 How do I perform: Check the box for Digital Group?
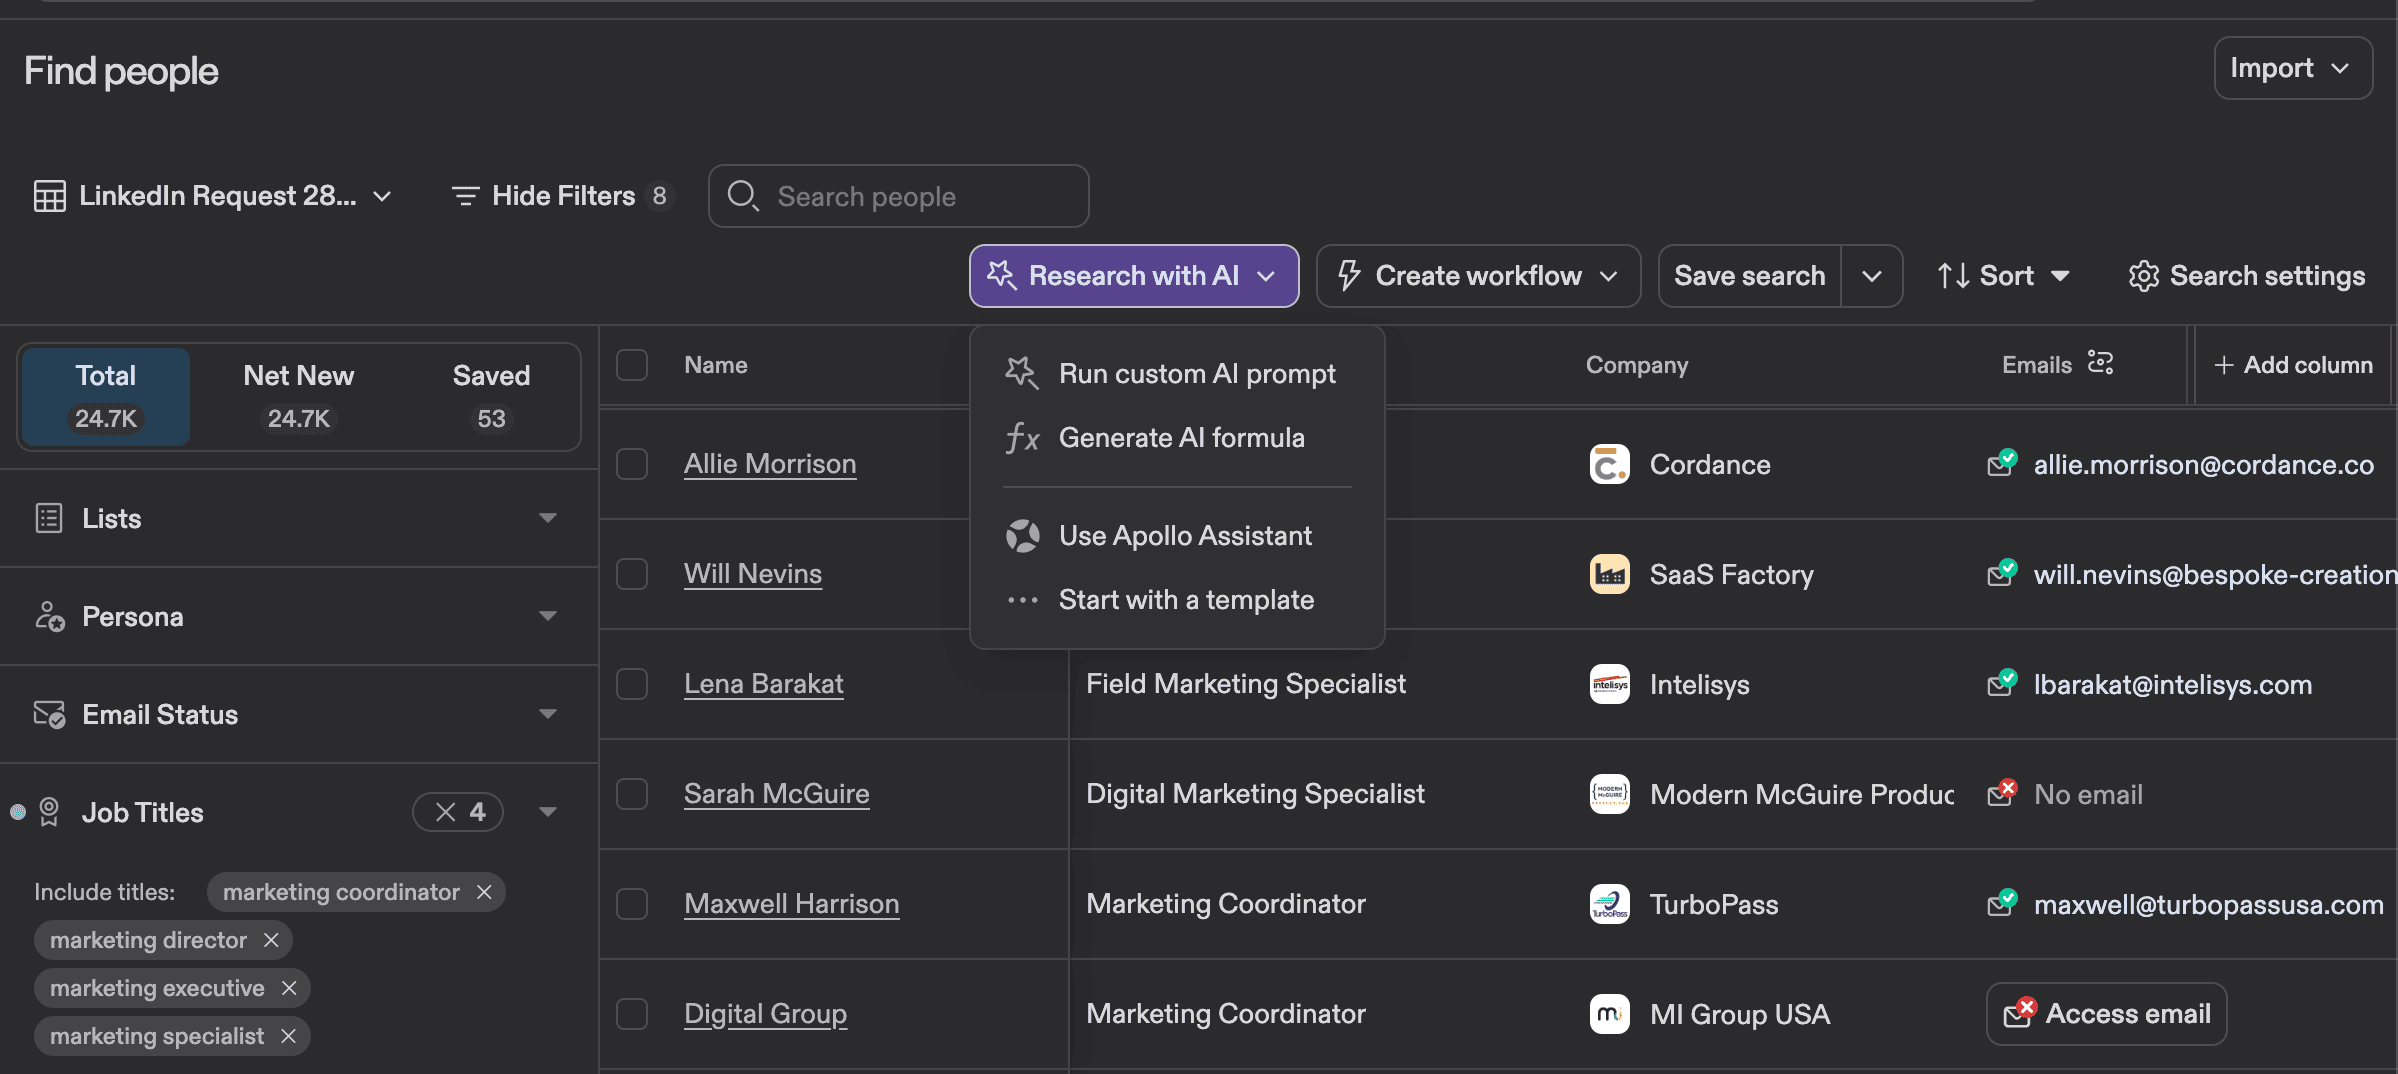click(x=632, y=1014)
